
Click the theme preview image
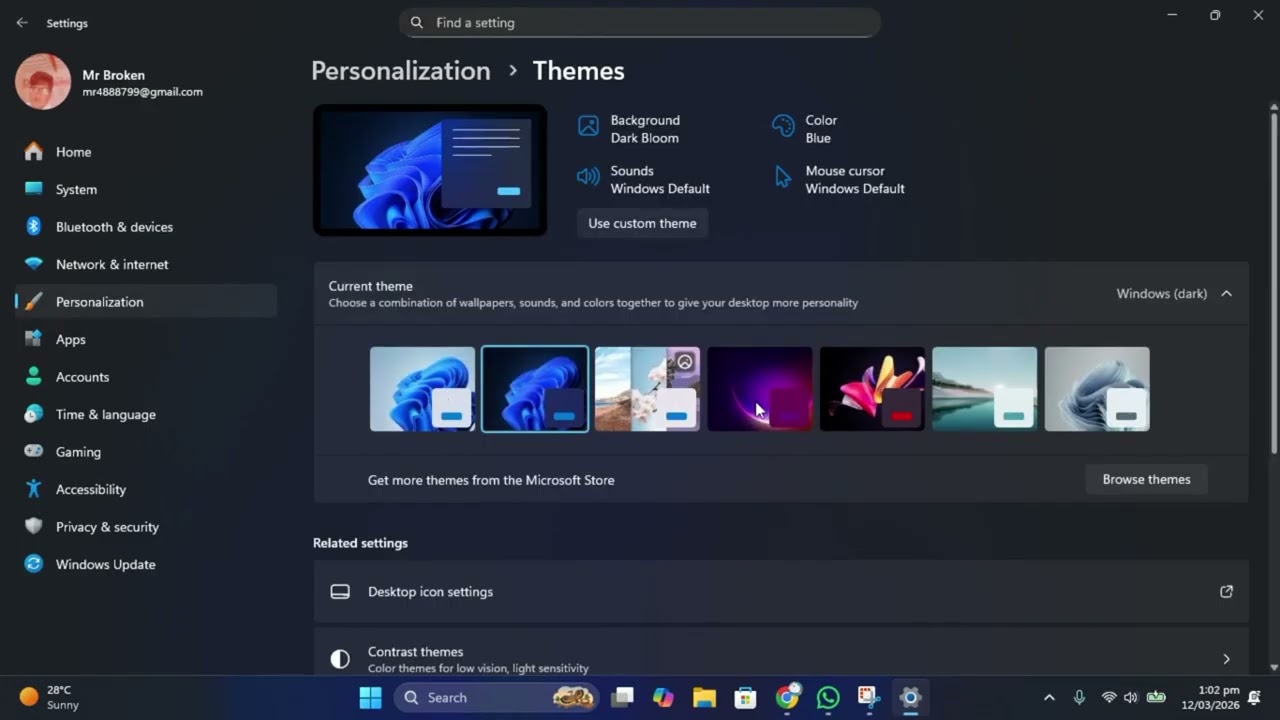(x=430, y=170)
